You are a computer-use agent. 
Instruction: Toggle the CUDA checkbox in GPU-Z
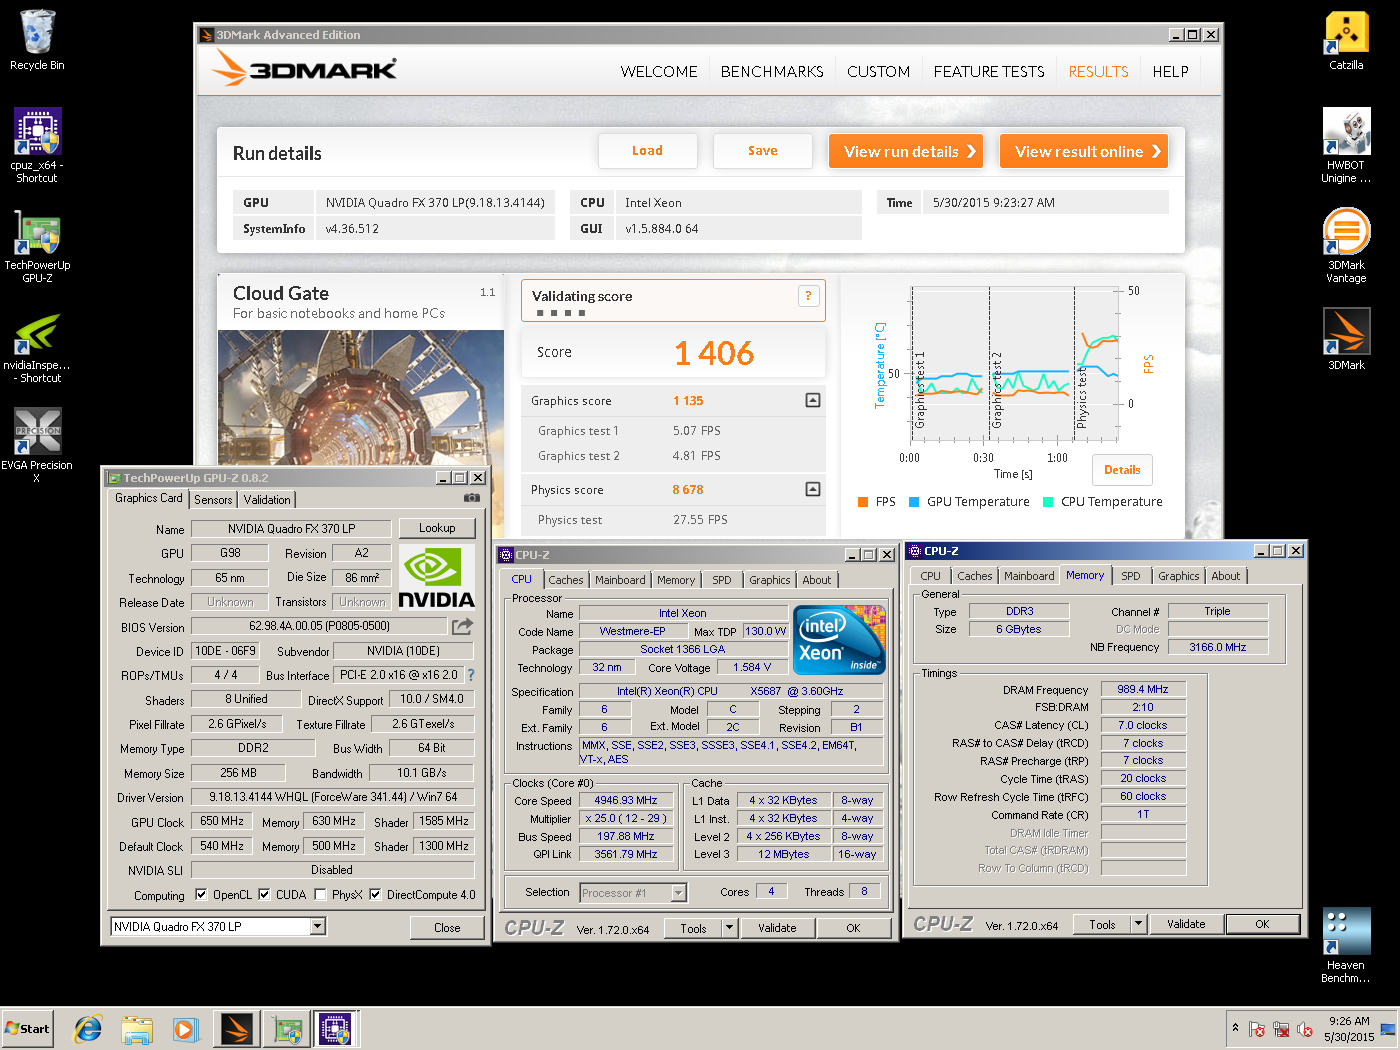pyautogui.click(x=264, y=895)
